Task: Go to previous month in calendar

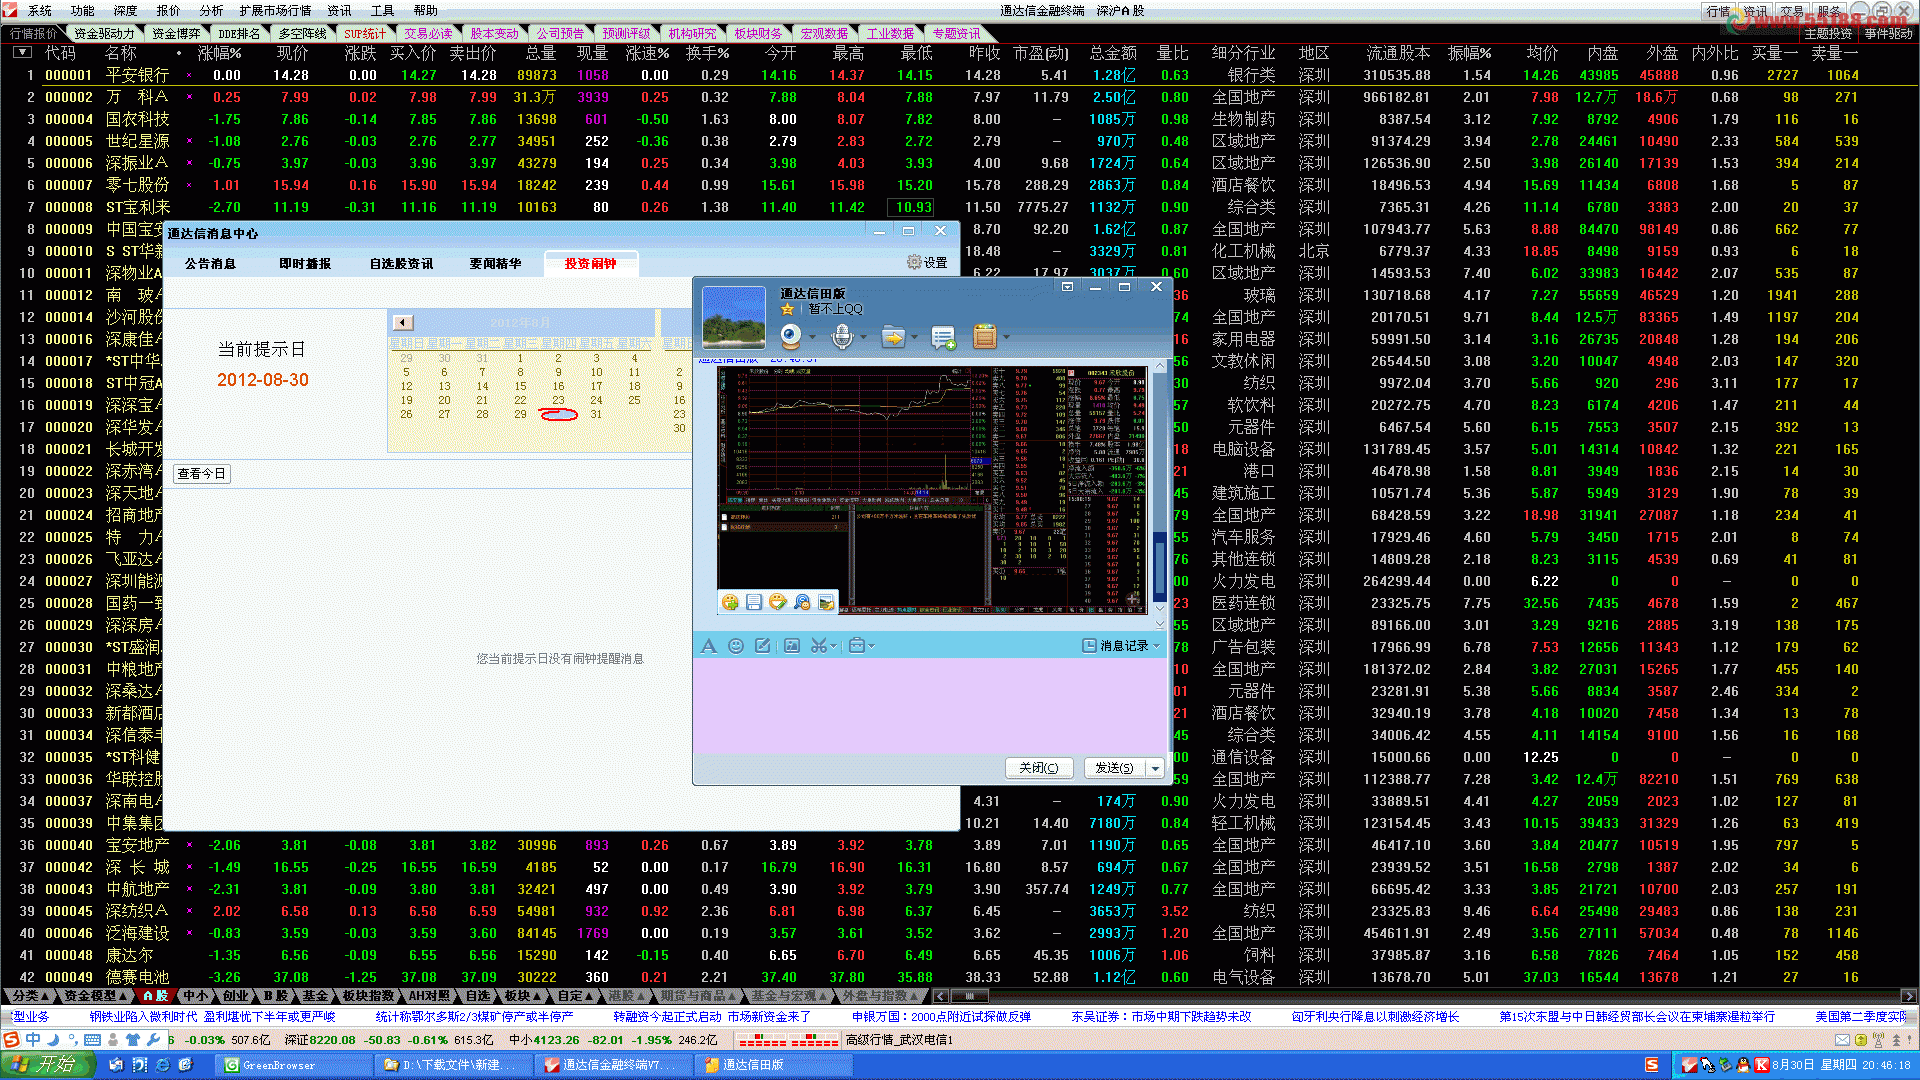Action: pos(402,322)
